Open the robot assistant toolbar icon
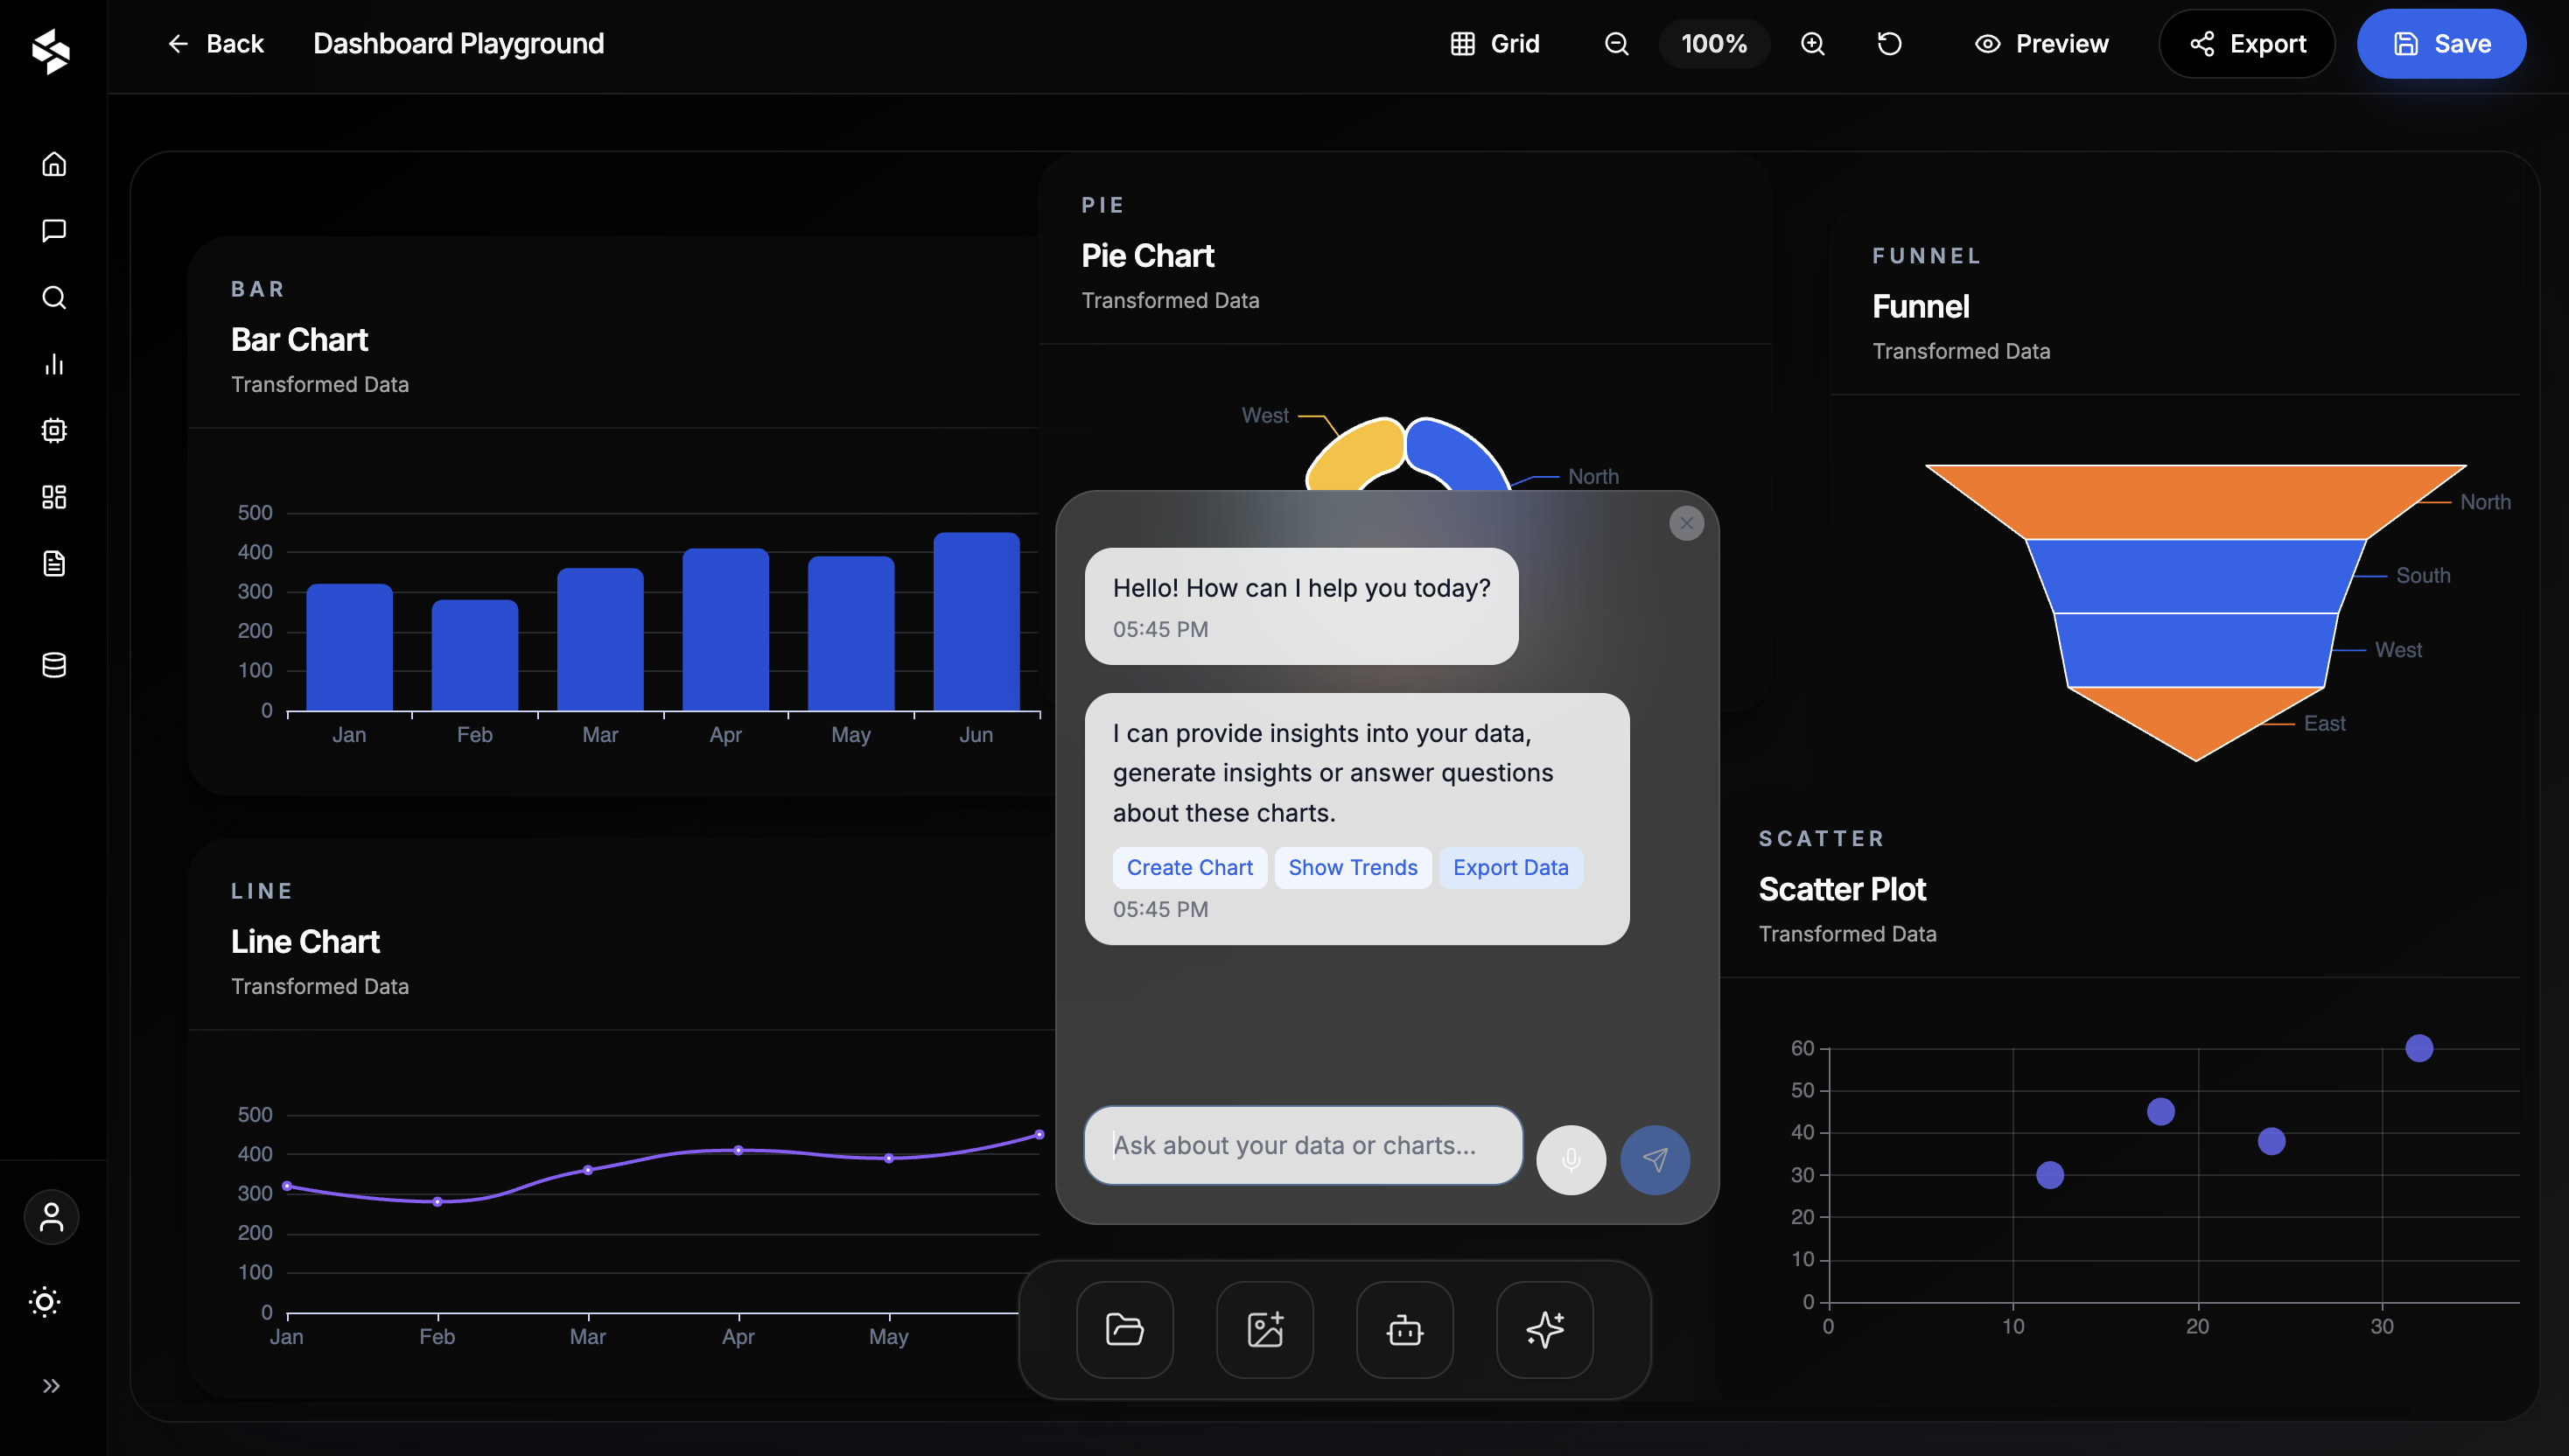Image resolution: width=2569 pixels, height=1456 pixels. (1404, 1329)
